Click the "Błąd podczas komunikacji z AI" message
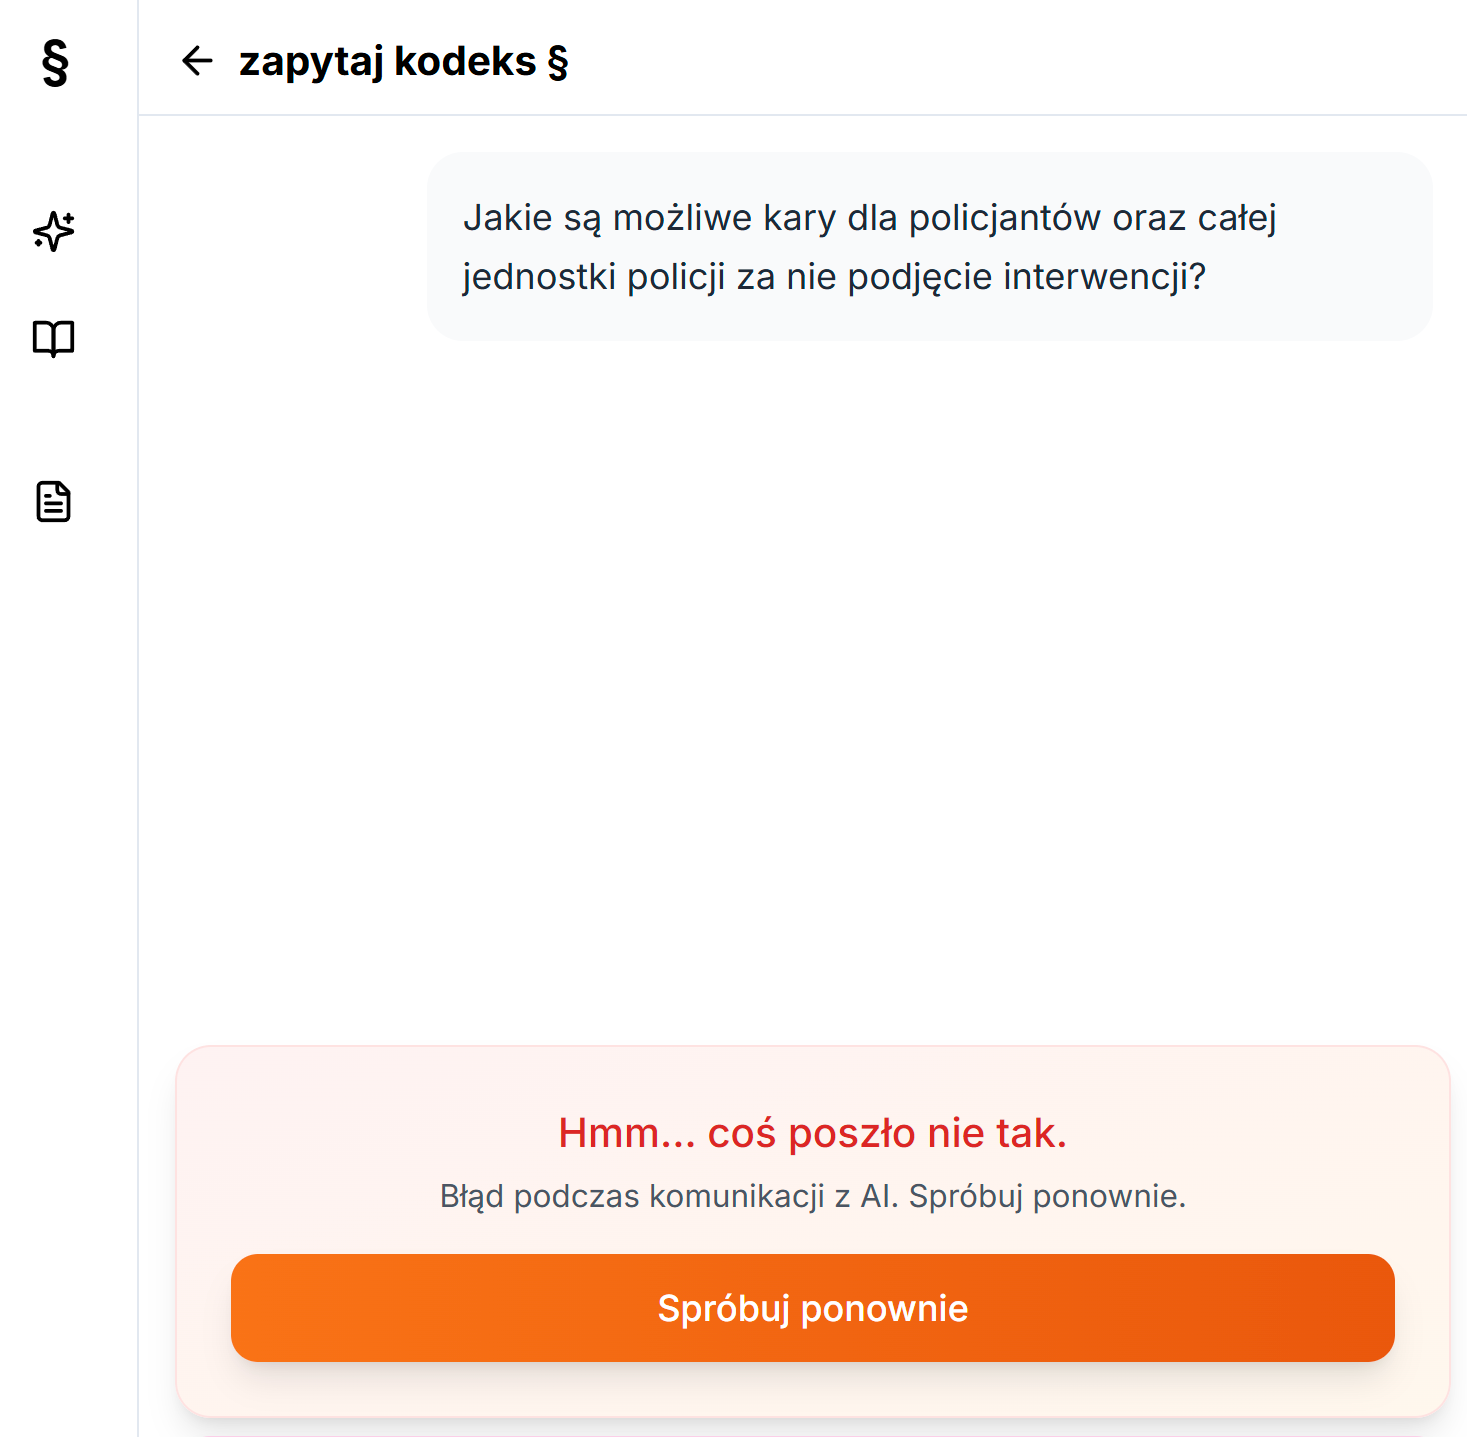Viewport: 1467px width, 1437px height. (812, 1196)
